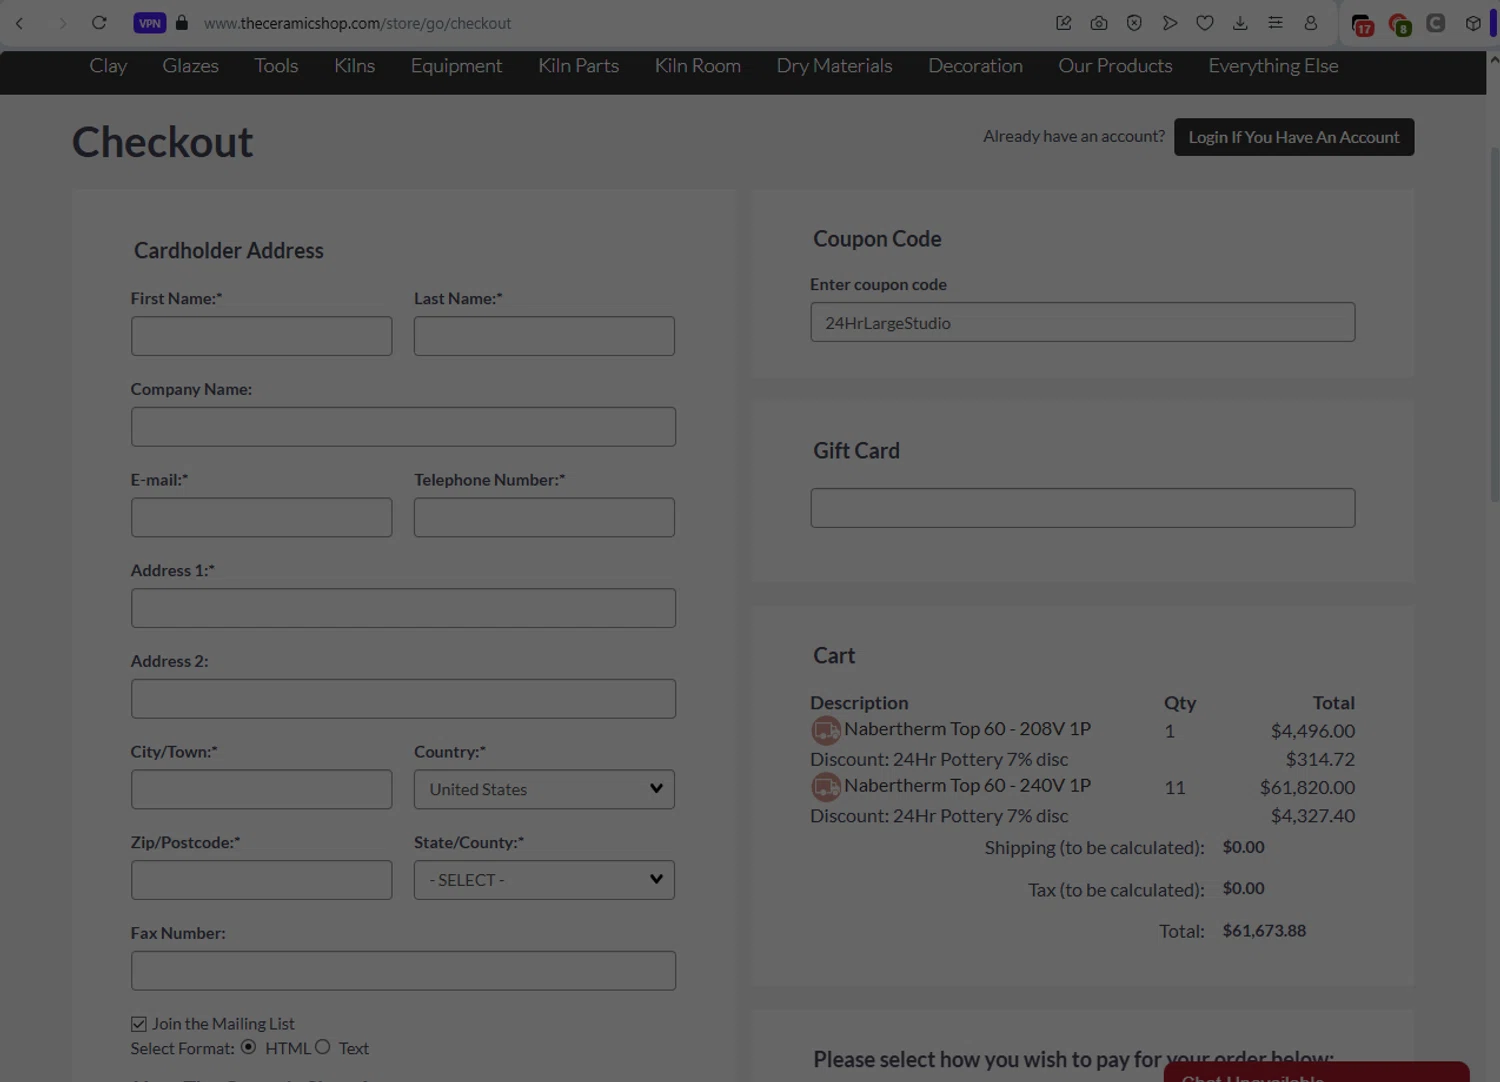Viewport: 1500px width, 1082px height.
Task: Click the coupon code field
Action: pos(1083,322)
